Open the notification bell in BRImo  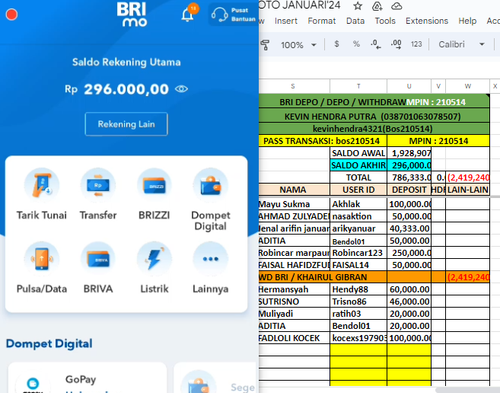pos(188,15)
